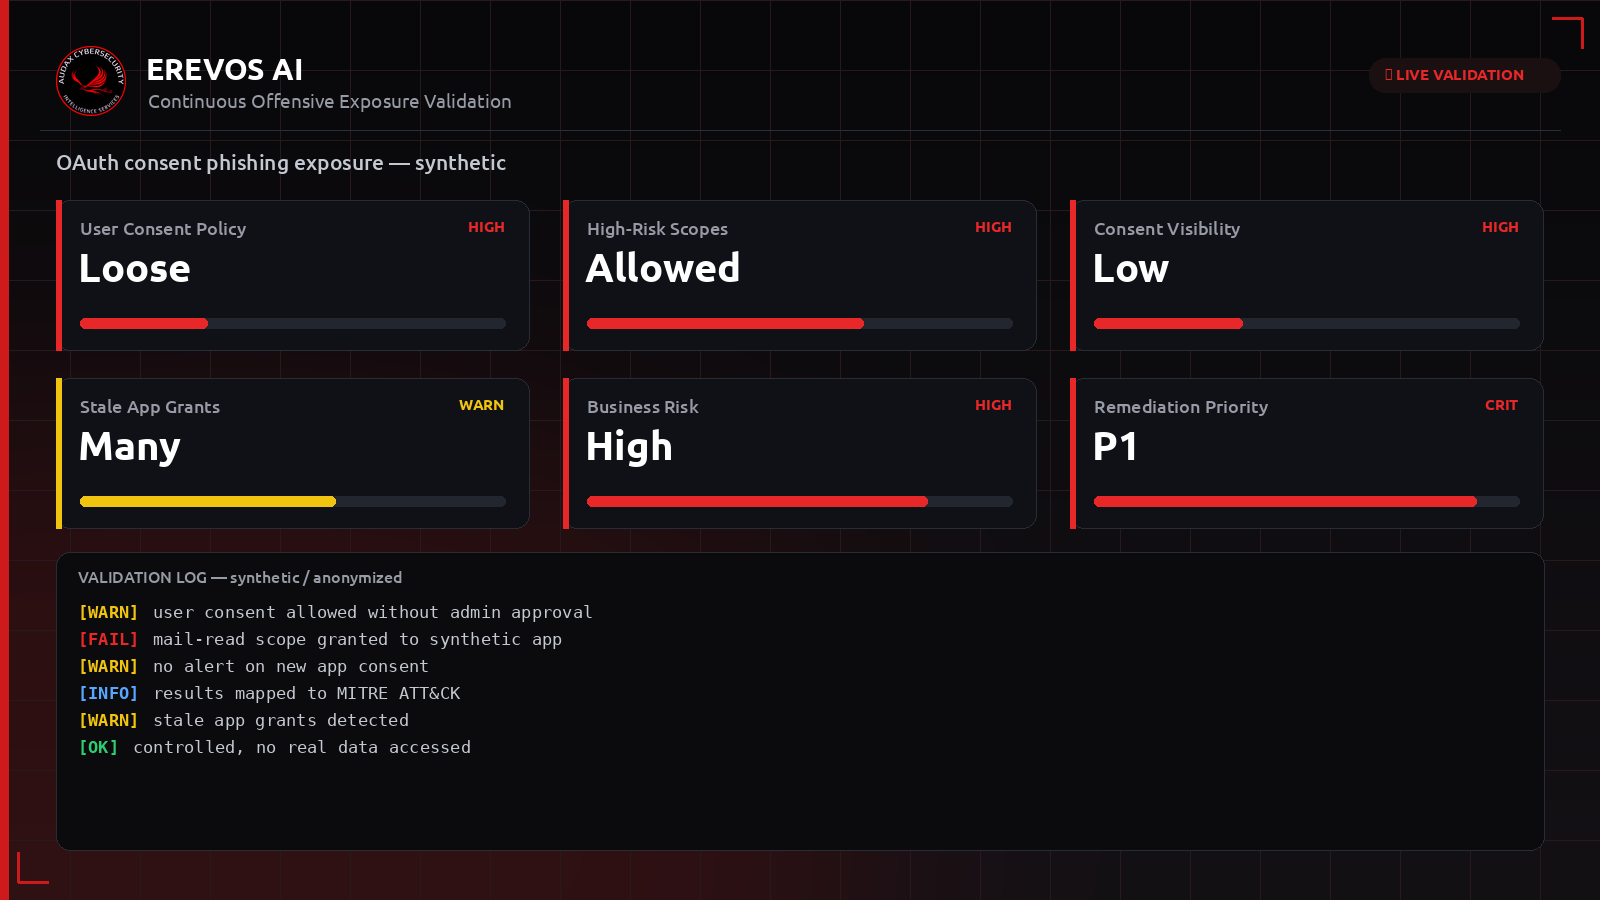Image resolution: width=1600 pixels, height=900 pixels.
Task: Click the User Consent Policy progress bar
Action: 293,324
